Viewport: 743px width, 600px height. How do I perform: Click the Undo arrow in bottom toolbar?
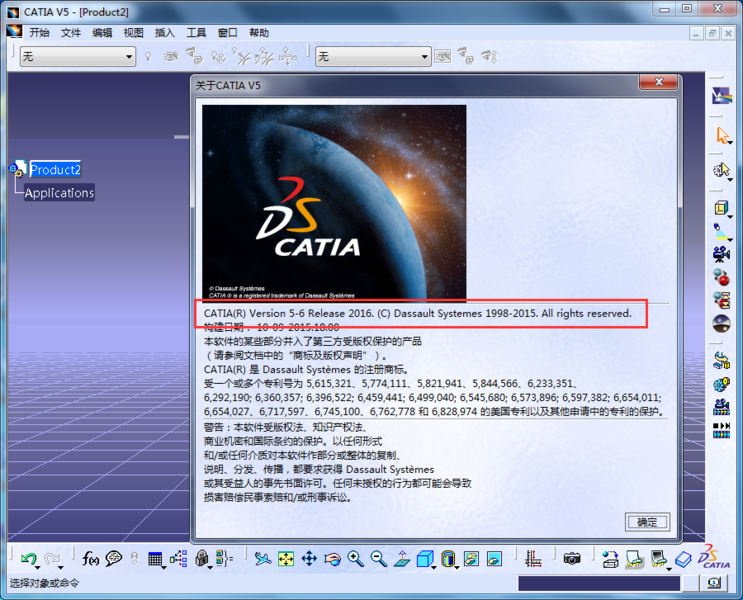click(27, 559)
